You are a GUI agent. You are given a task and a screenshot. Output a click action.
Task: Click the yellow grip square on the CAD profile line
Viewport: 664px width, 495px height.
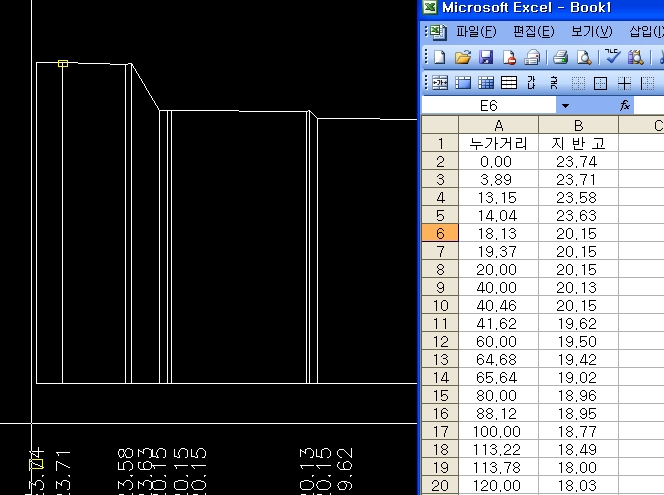point(63,64)
